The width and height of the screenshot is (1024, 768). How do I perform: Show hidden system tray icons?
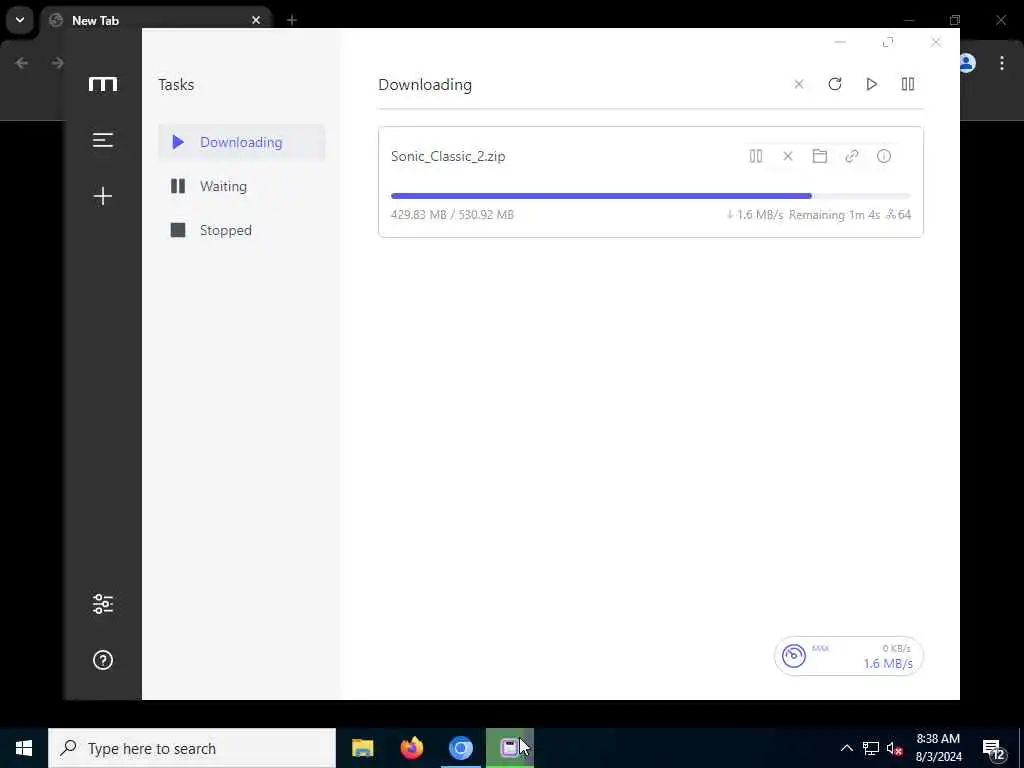tap(846, 748)
